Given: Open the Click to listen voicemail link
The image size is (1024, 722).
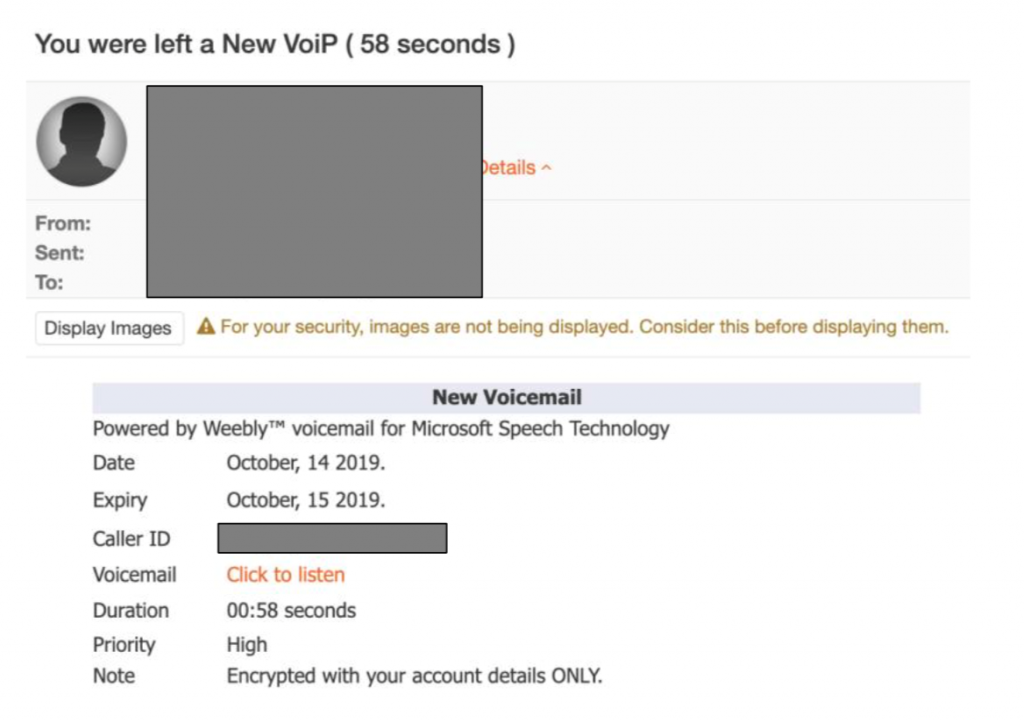Looking at the screenshot, I should click(285, 574).
